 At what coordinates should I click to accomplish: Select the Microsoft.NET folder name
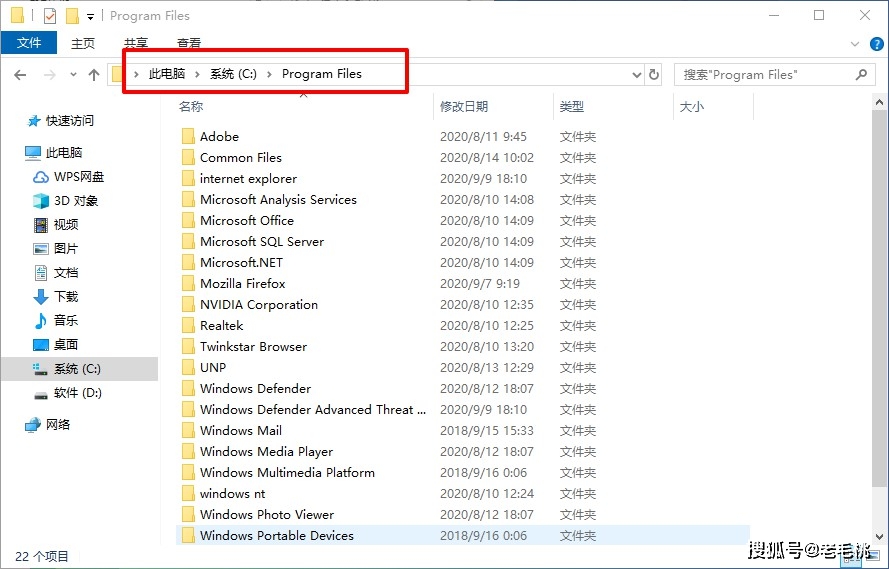[x=241, y=262]
